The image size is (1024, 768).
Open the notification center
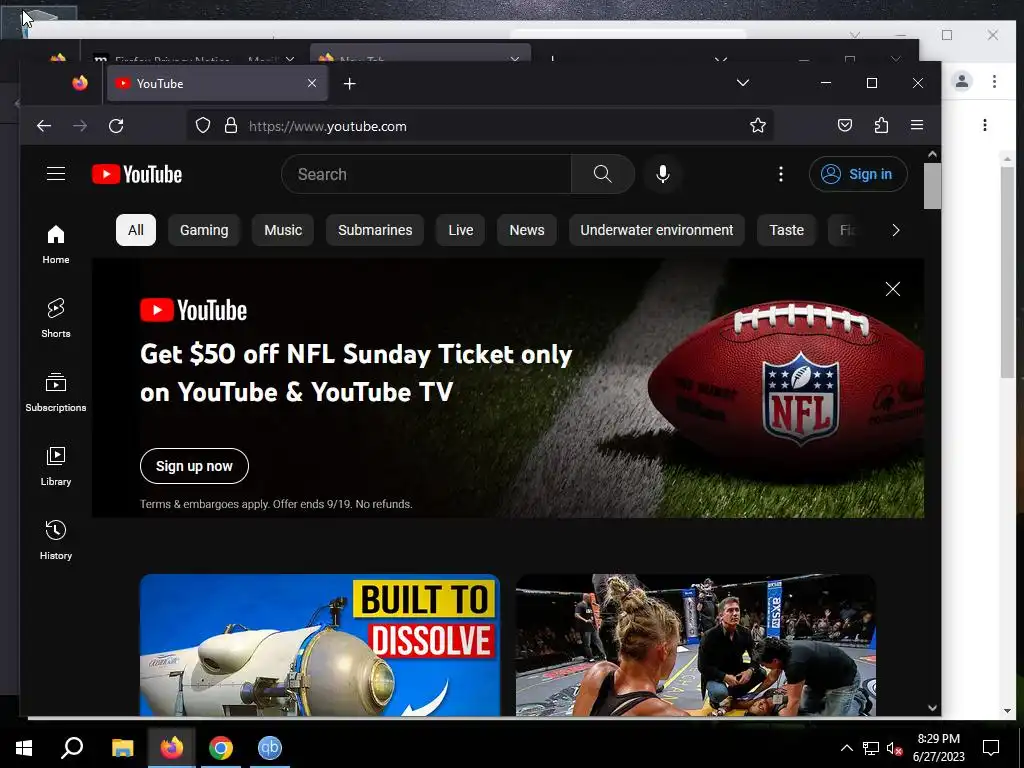coord(991,747)
